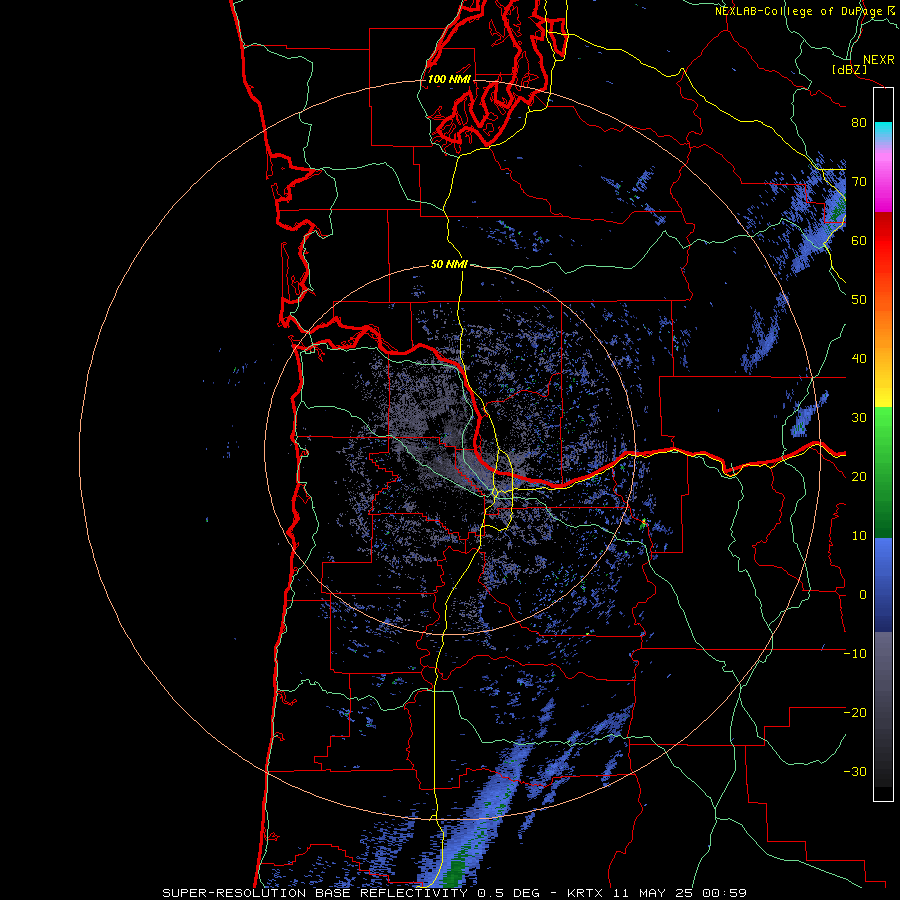The height and width of the screenshot is (900, 900).
Task: Click the -20 value on reflectivity scale
Action: [855, 712]
